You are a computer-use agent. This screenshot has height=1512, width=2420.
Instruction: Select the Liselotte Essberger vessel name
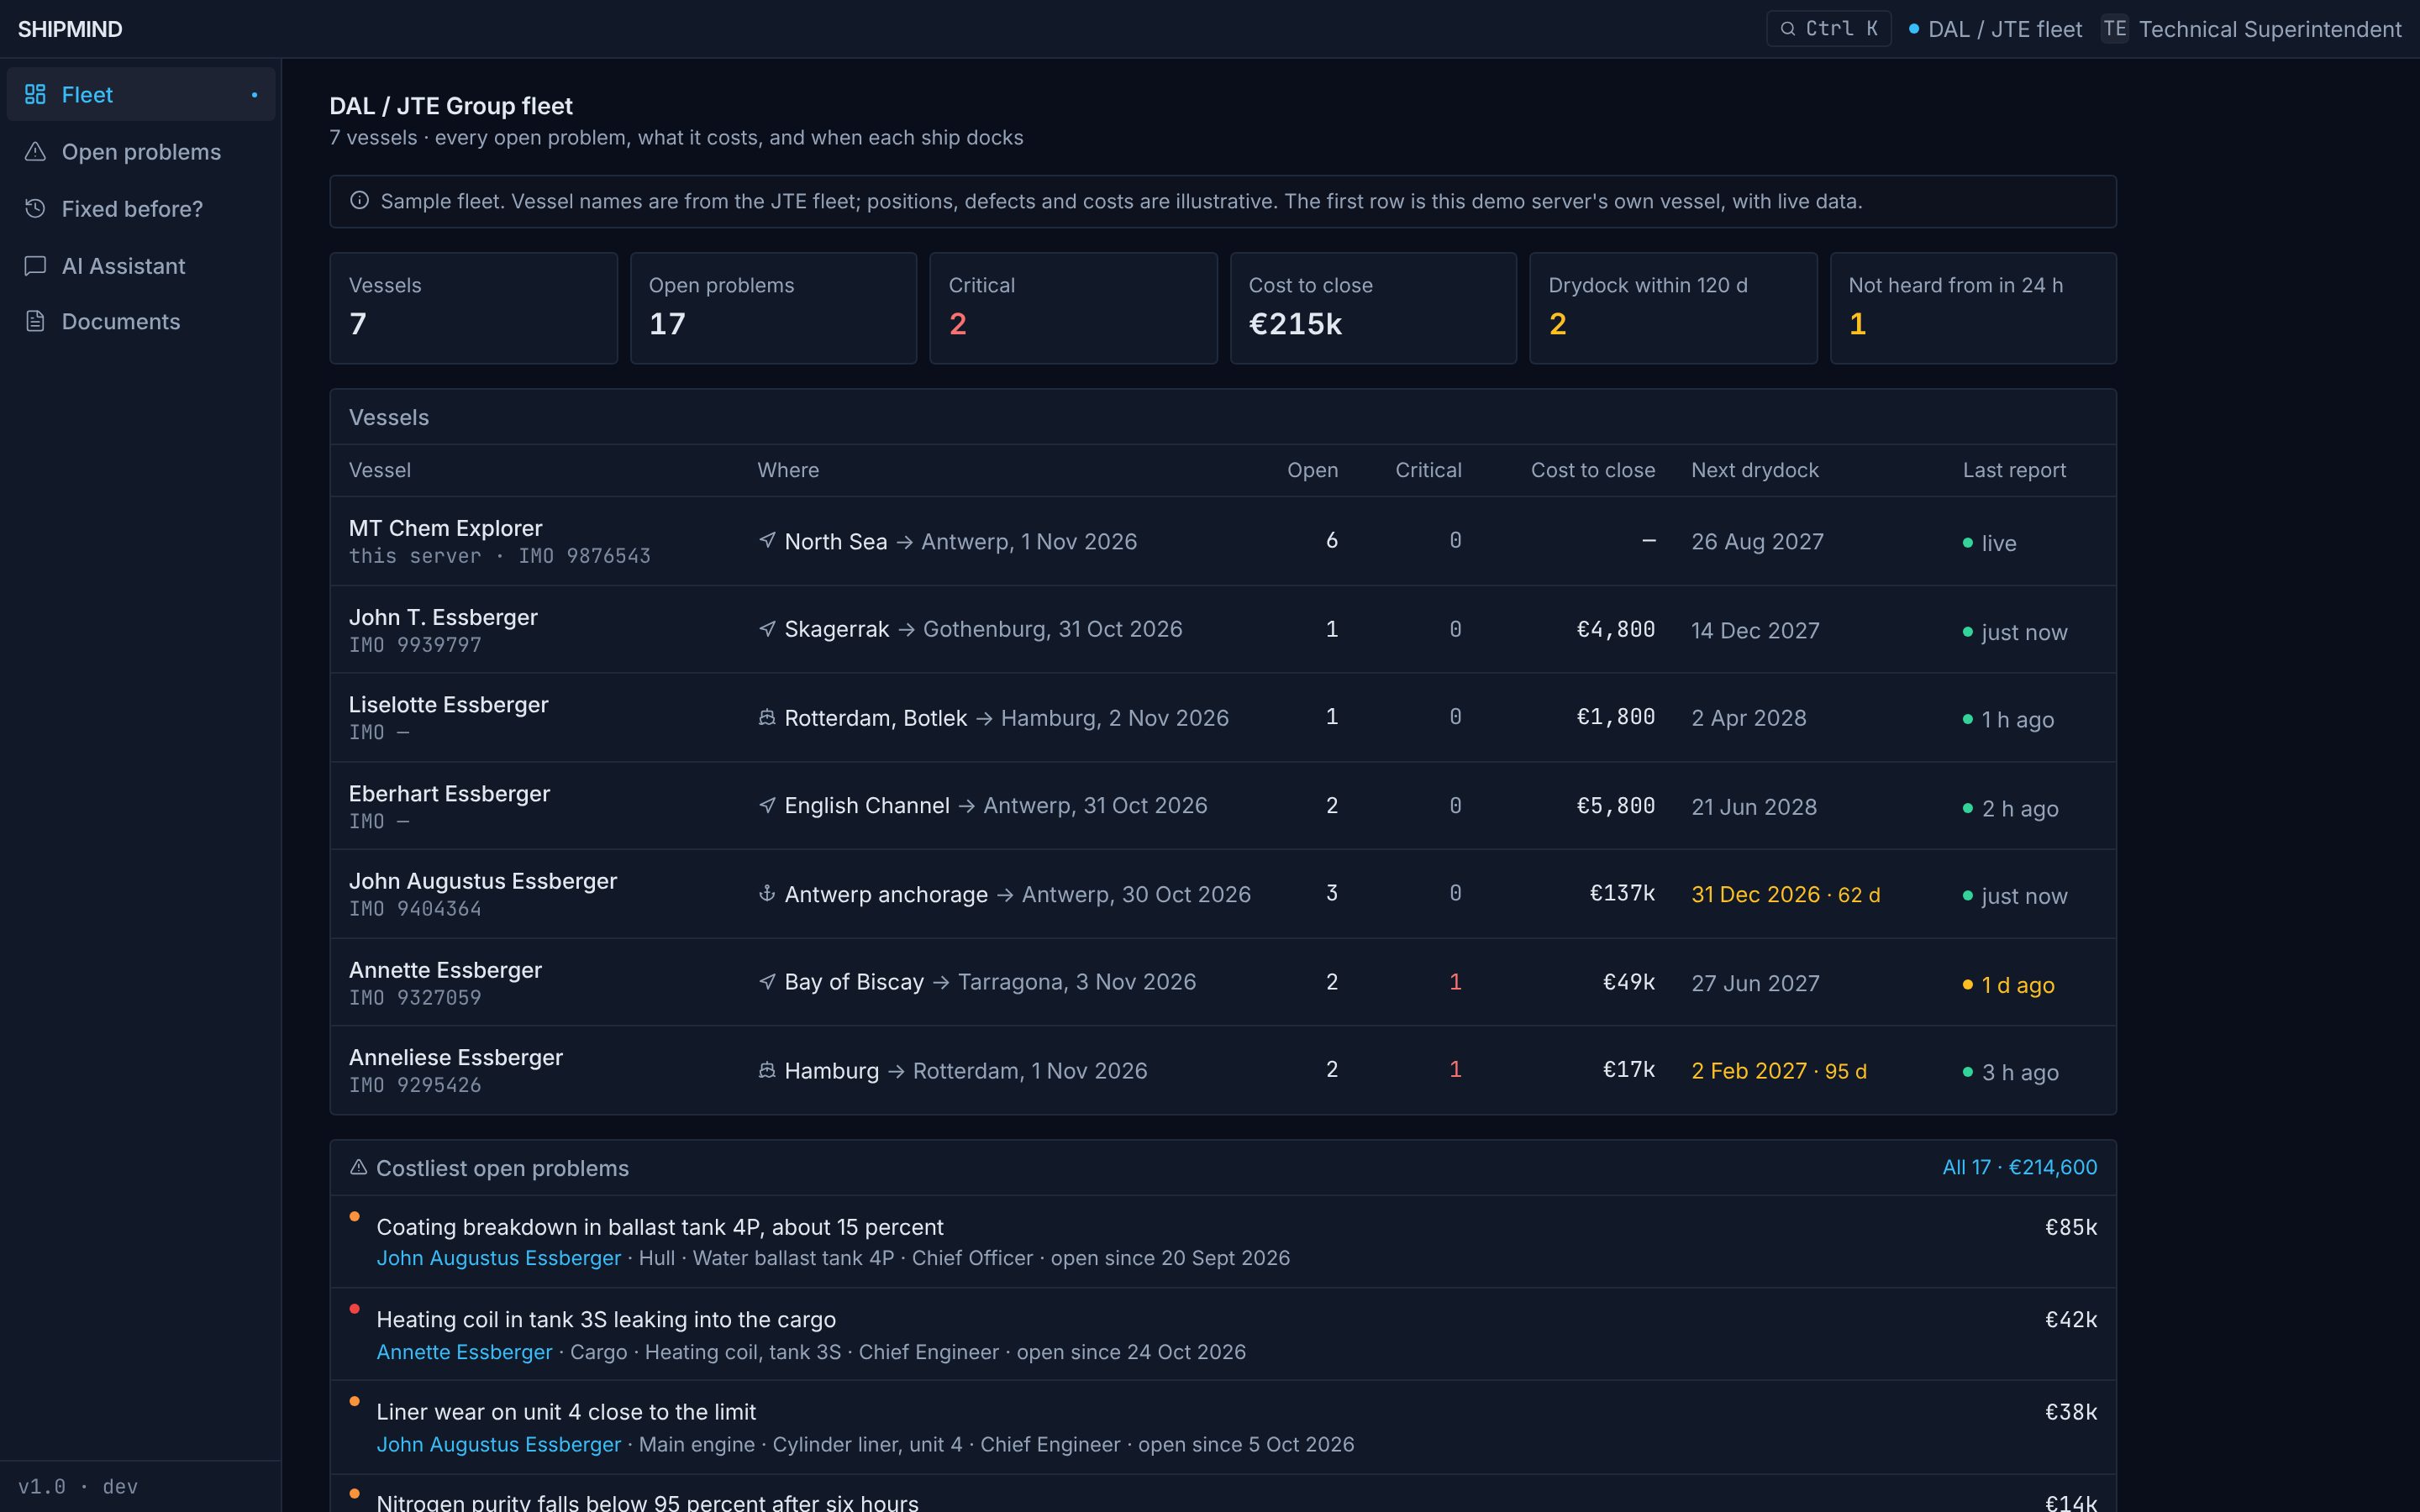click(x=448, y=704)
